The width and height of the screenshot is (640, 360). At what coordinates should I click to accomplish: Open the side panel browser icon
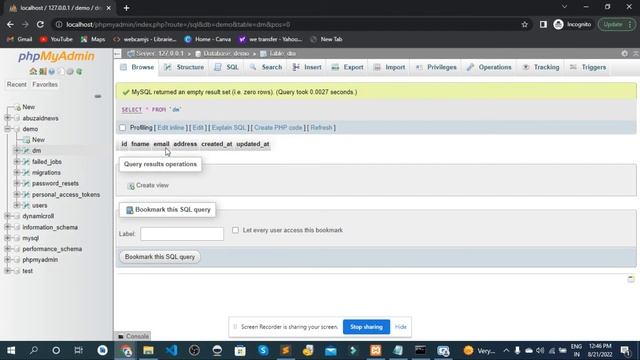(x=543, y=24)
